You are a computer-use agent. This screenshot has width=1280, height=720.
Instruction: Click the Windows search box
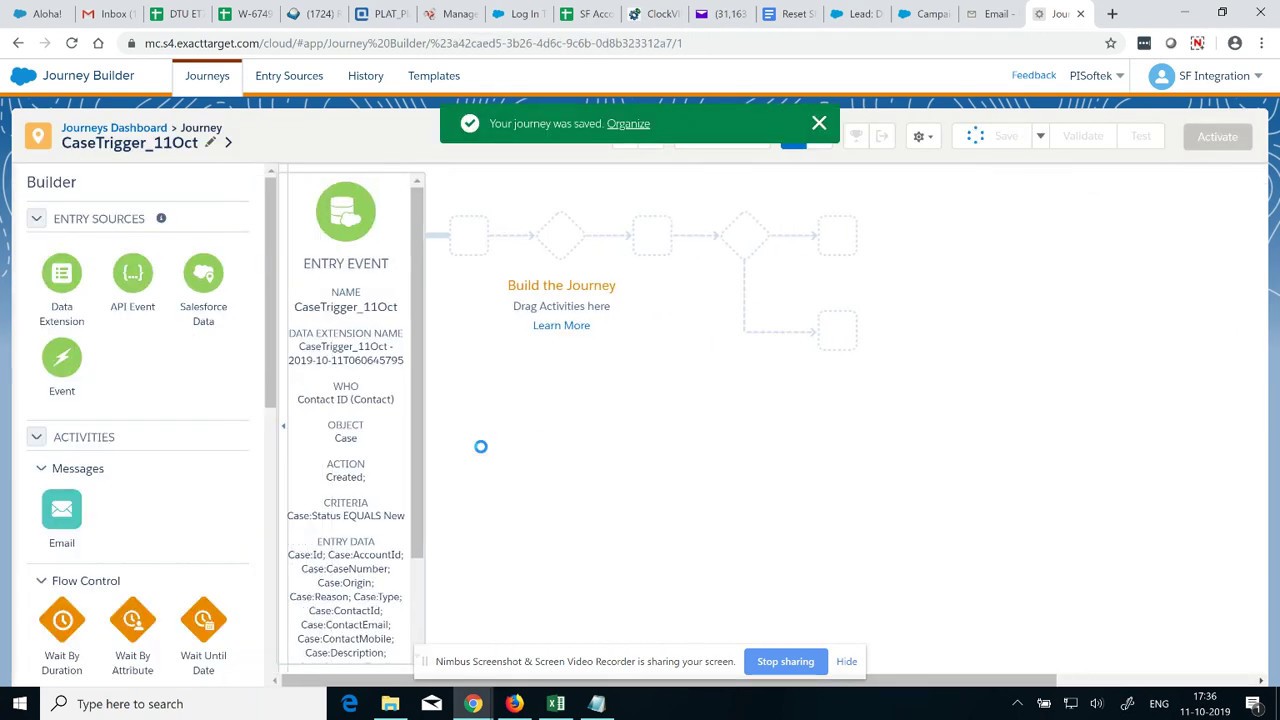click(x=183, y=704)
